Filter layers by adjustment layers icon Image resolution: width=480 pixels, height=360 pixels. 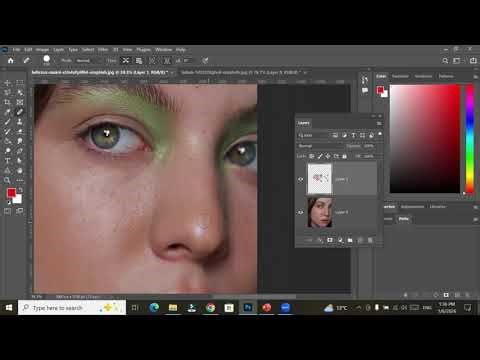coord(344,135)
